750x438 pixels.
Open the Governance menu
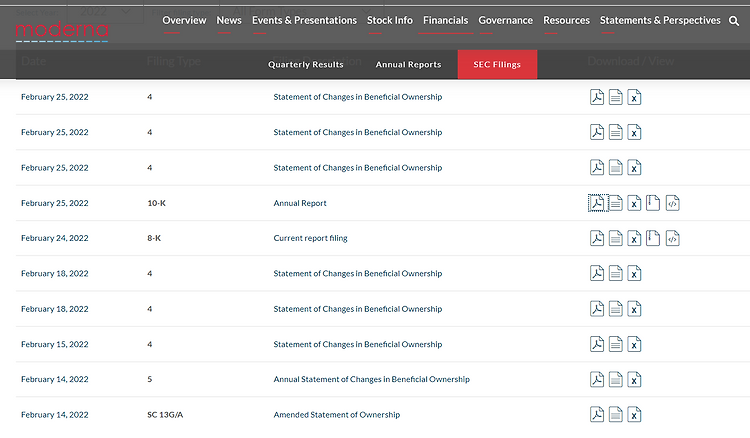506,20
